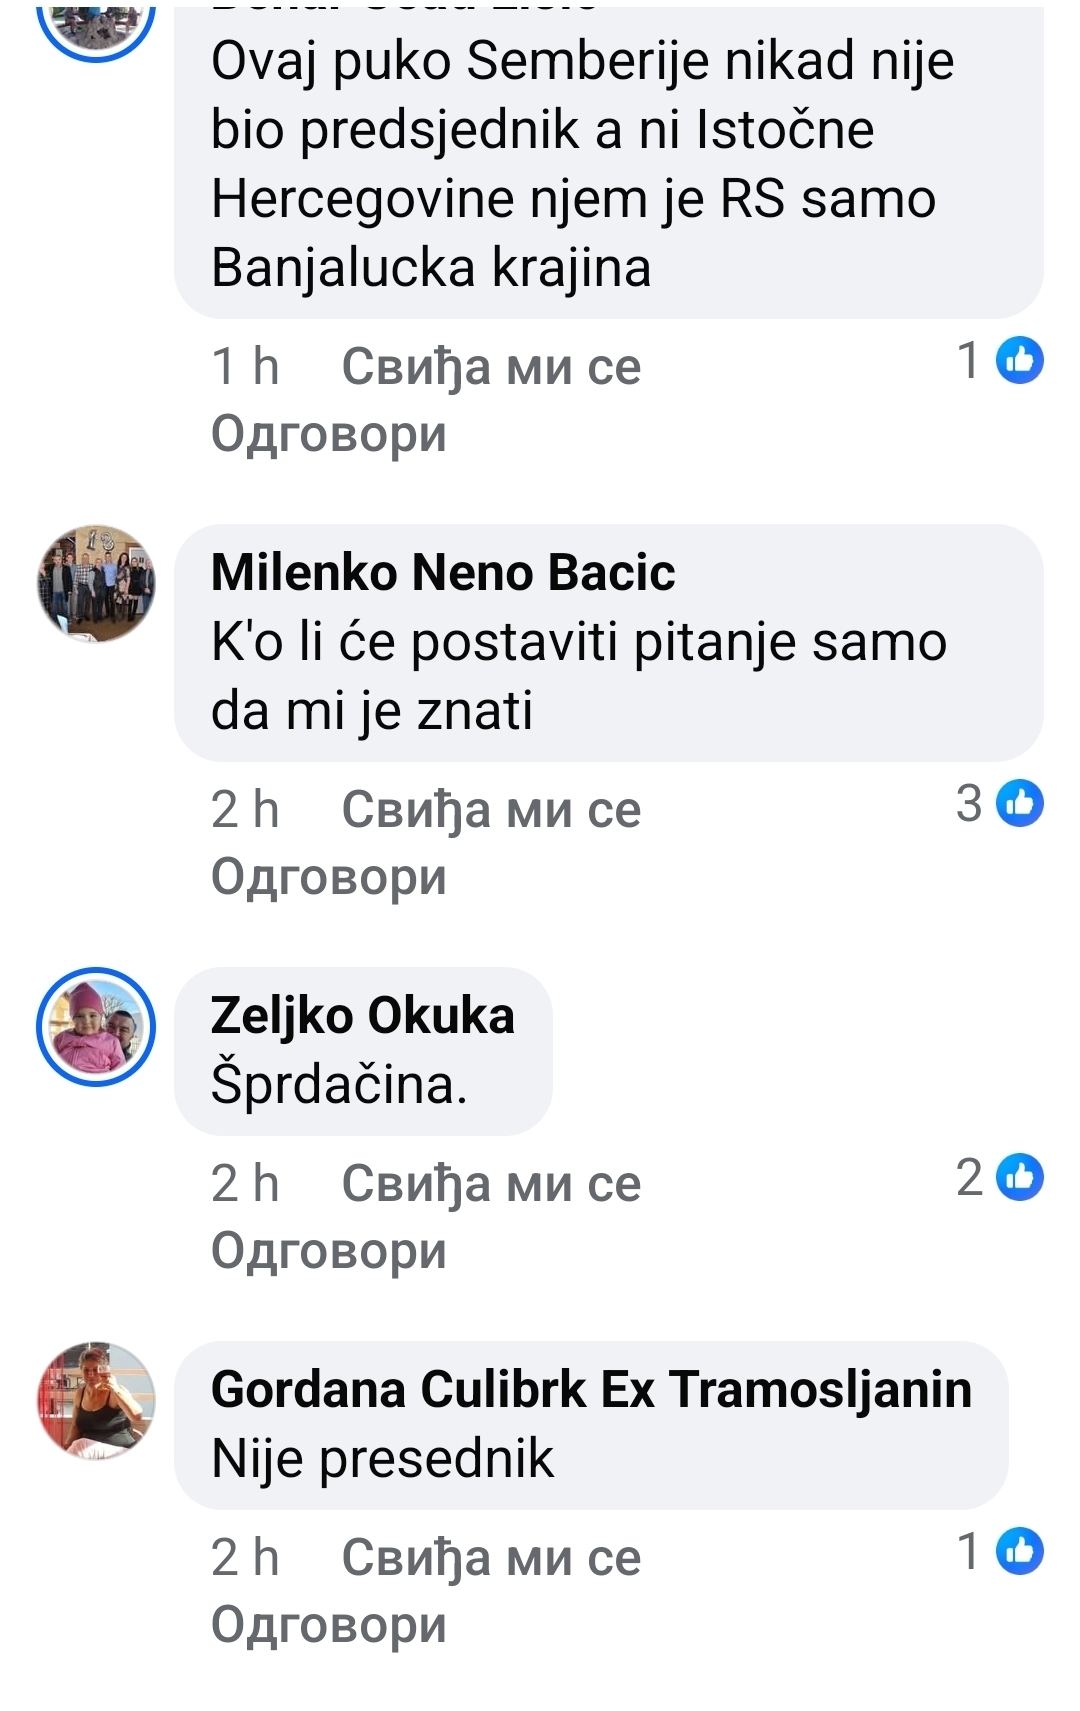
Task: Like the Semberije comment via Свиђа ми се
Action: point(491,366)
